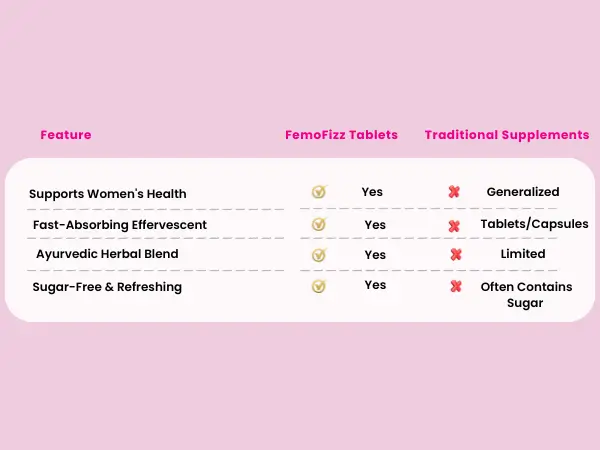This screenshot has width=600, height=450.
Task: Click the checkmark icon in Sugar-Free & Refreshing row
Action: coord(319,286)
